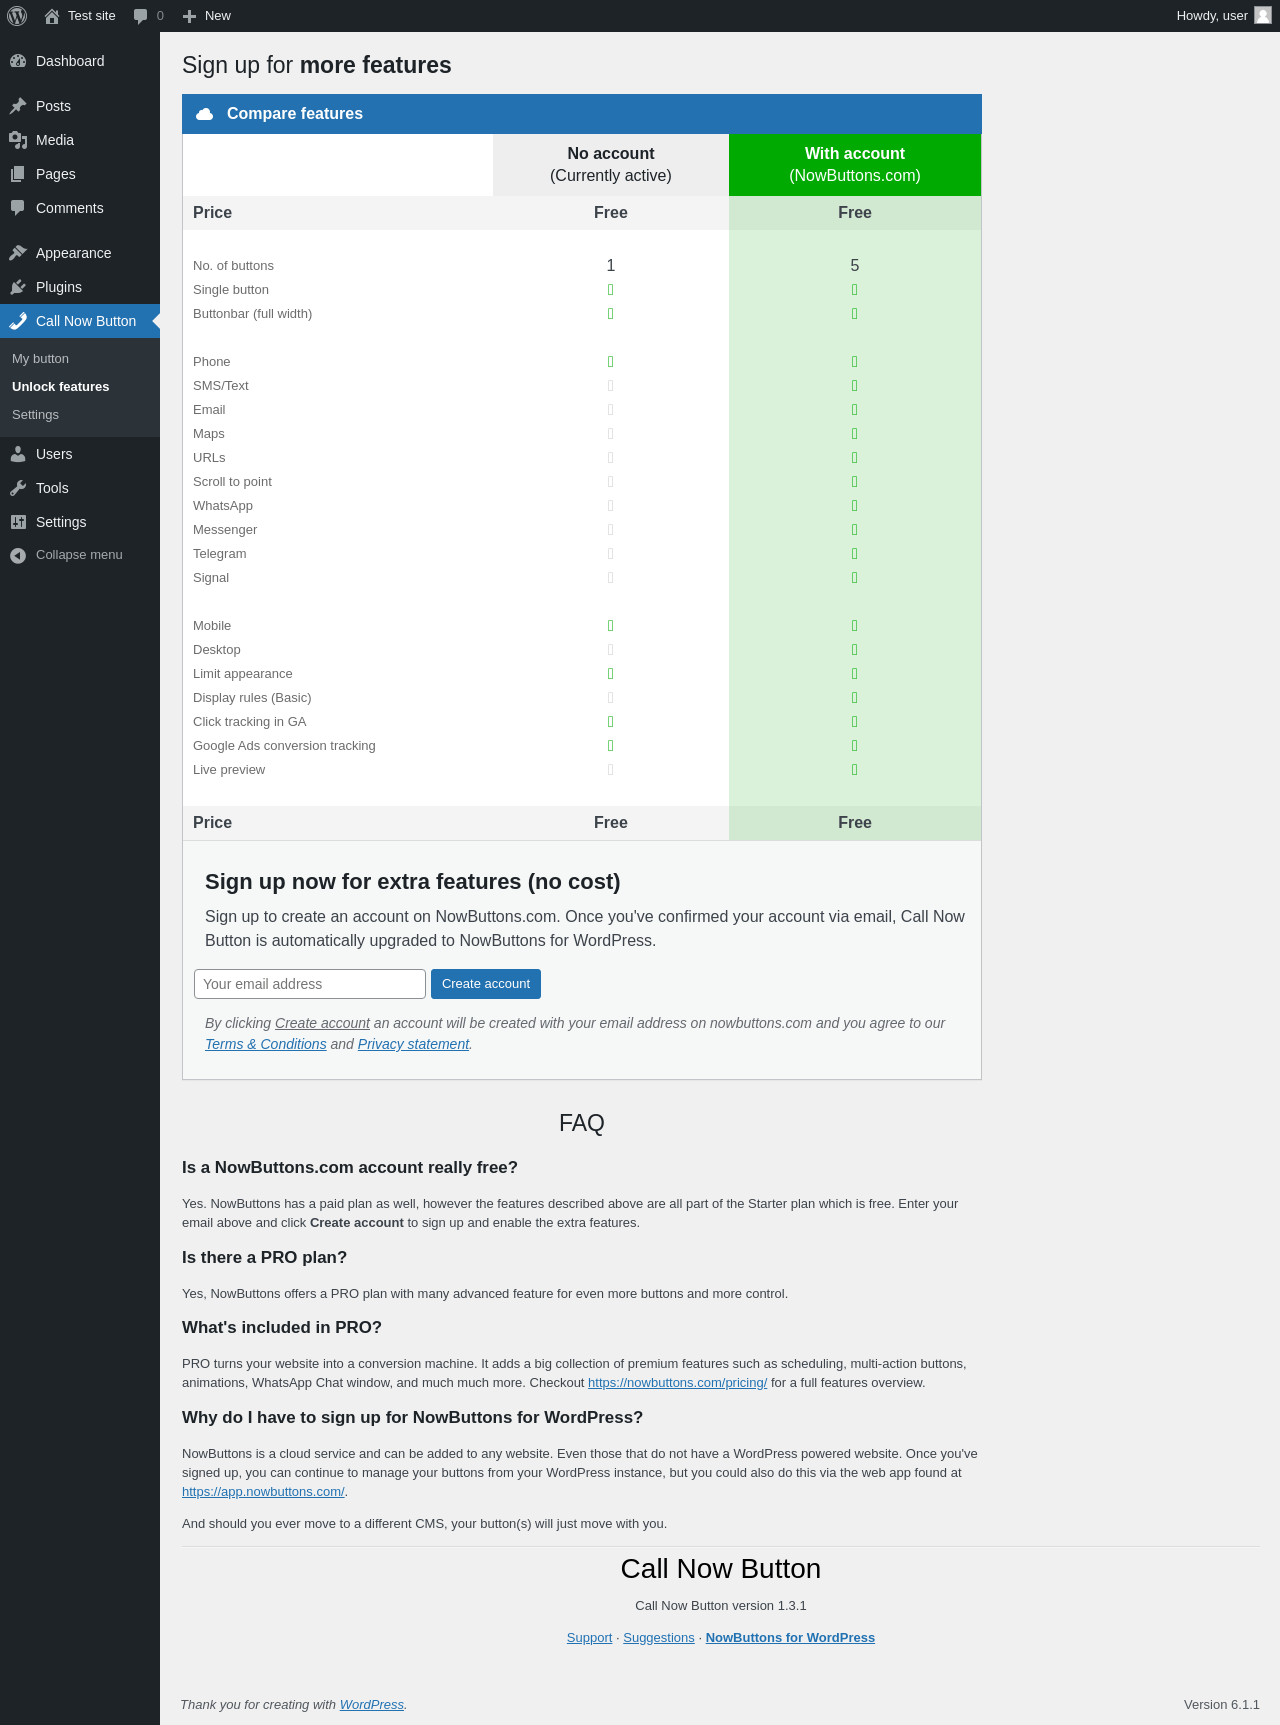Click the Display rules (Basic) label

[252, 698]
